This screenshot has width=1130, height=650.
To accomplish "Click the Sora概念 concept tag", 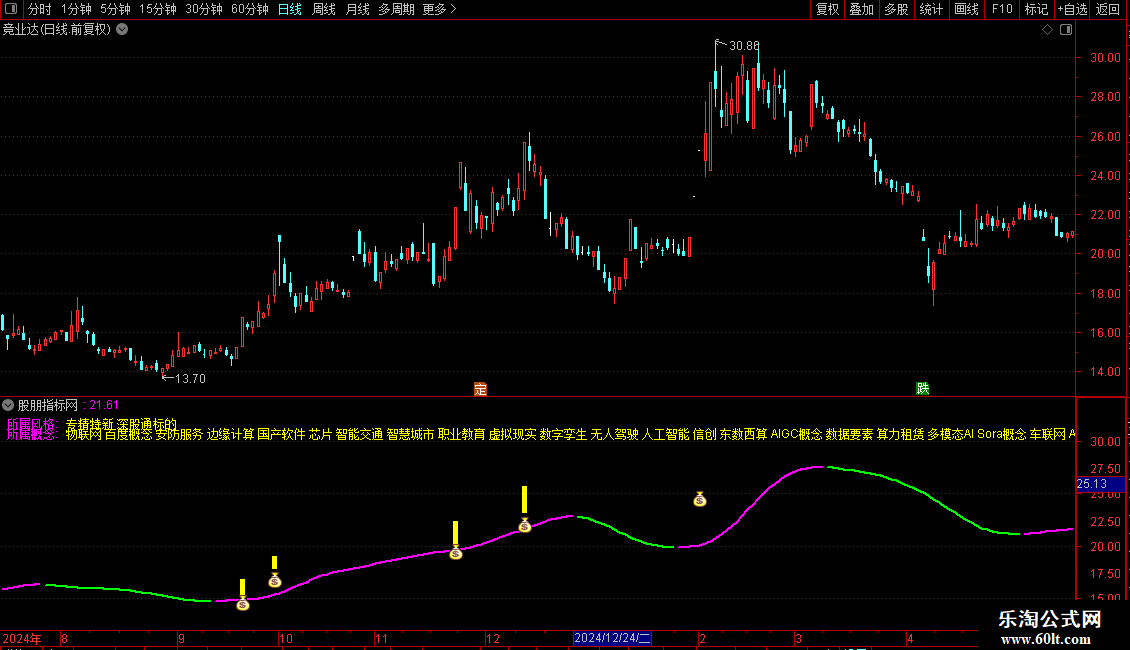I will pyautogui.click(x=1002, y=435).
